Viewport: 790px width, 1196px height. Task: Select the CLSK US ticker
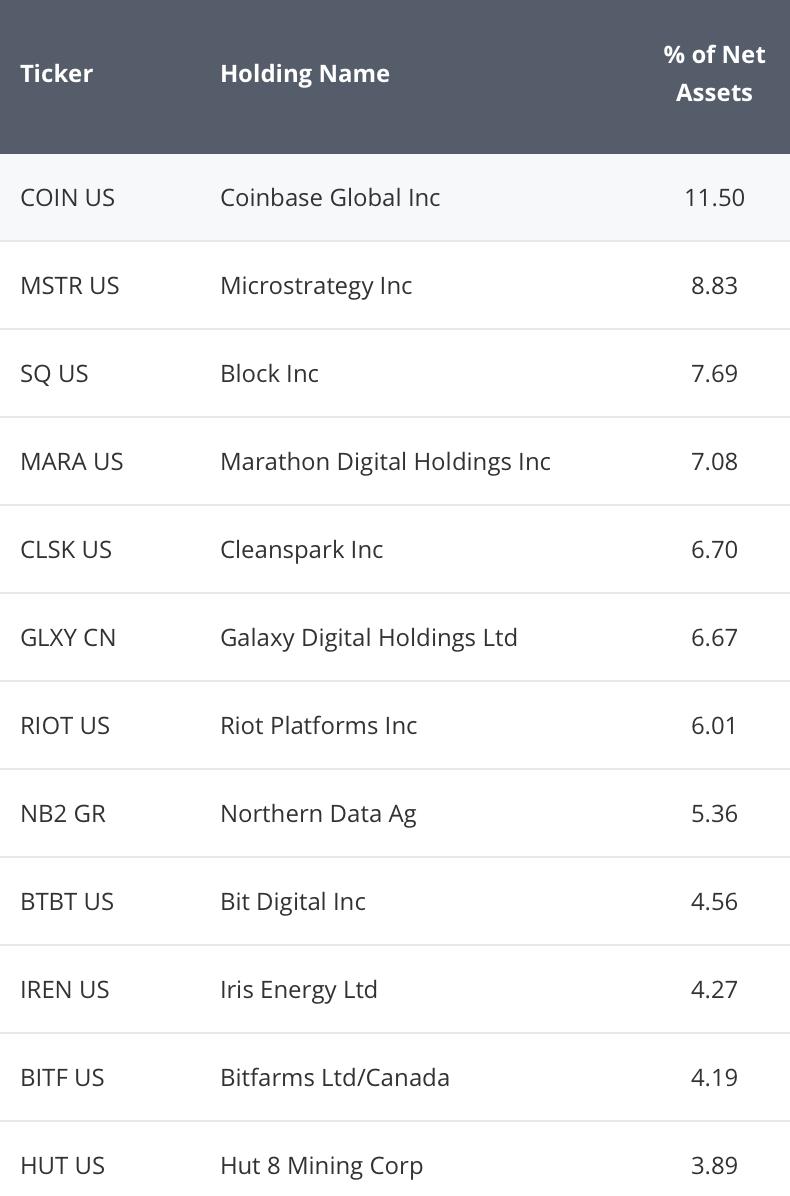66,549
